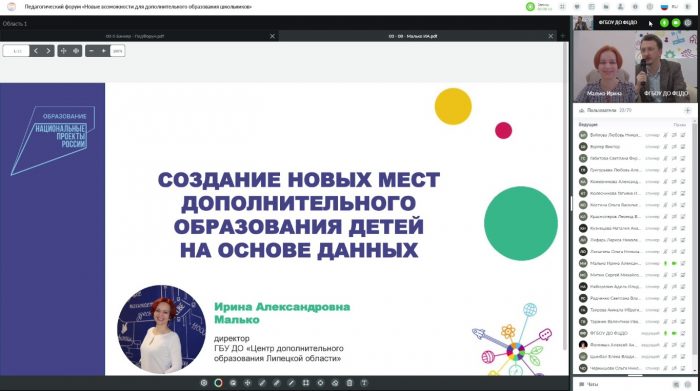Screen dimensions: 700x391
Task: Open the color picker ring in drawing toolbar
Action: click(218, 383)
